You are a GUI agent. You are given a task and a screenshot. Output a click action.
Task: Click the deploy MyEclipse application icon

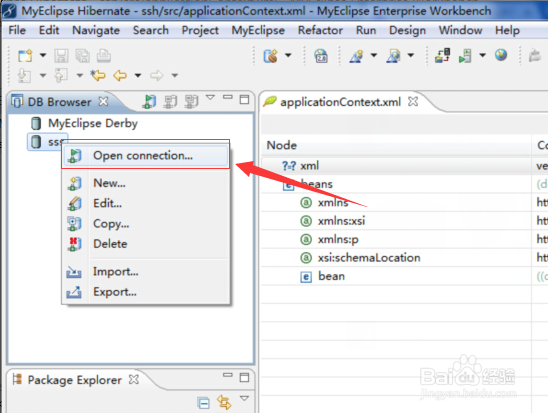271,56
